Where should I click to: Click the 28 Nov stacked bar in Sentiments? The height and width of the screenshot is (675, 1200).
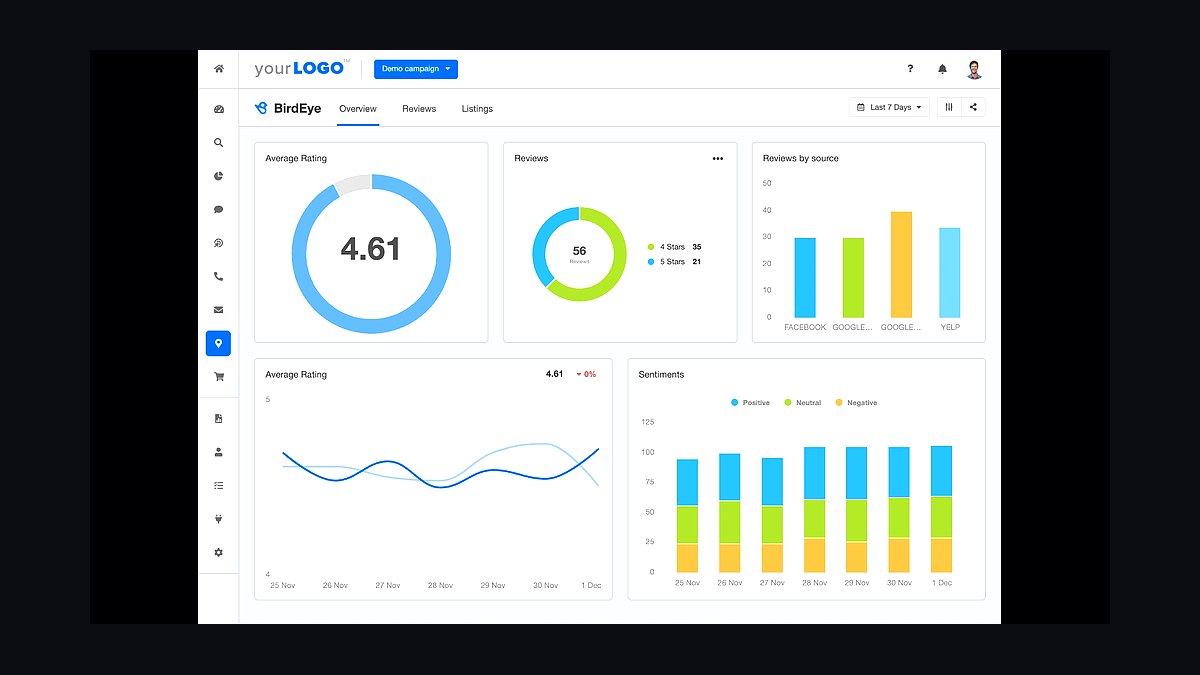pos(814,510)
